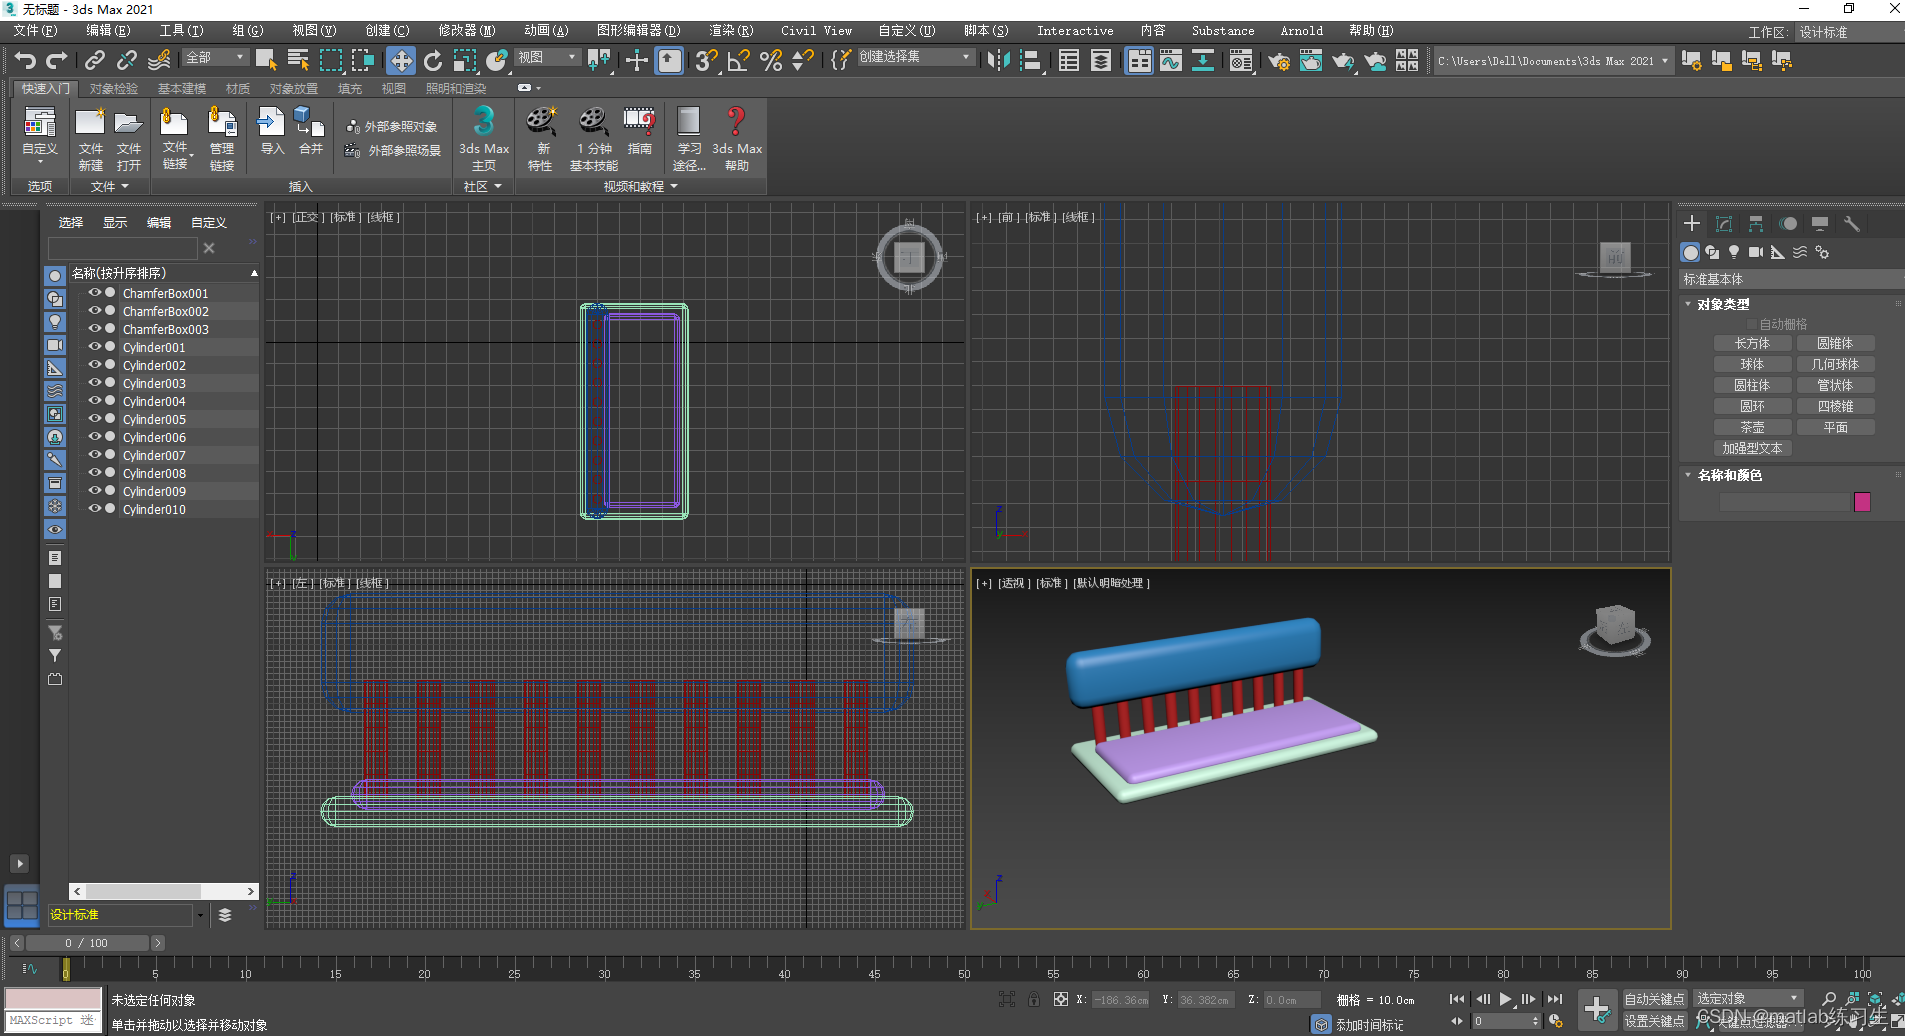Screen dimensions: 1905x1036
Task: Click the Undo arrow in main toolbar
Action: tap(25, 61)
